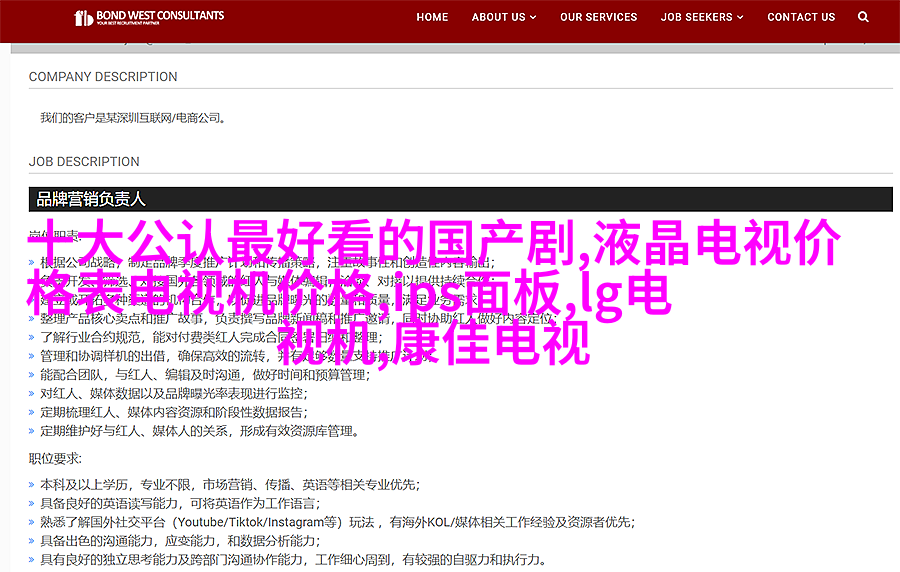Select the JOB DESCRIPTION heading
The width and height of the screenshot is (900, 572).
pyautogui.click(x=84, y=162)
